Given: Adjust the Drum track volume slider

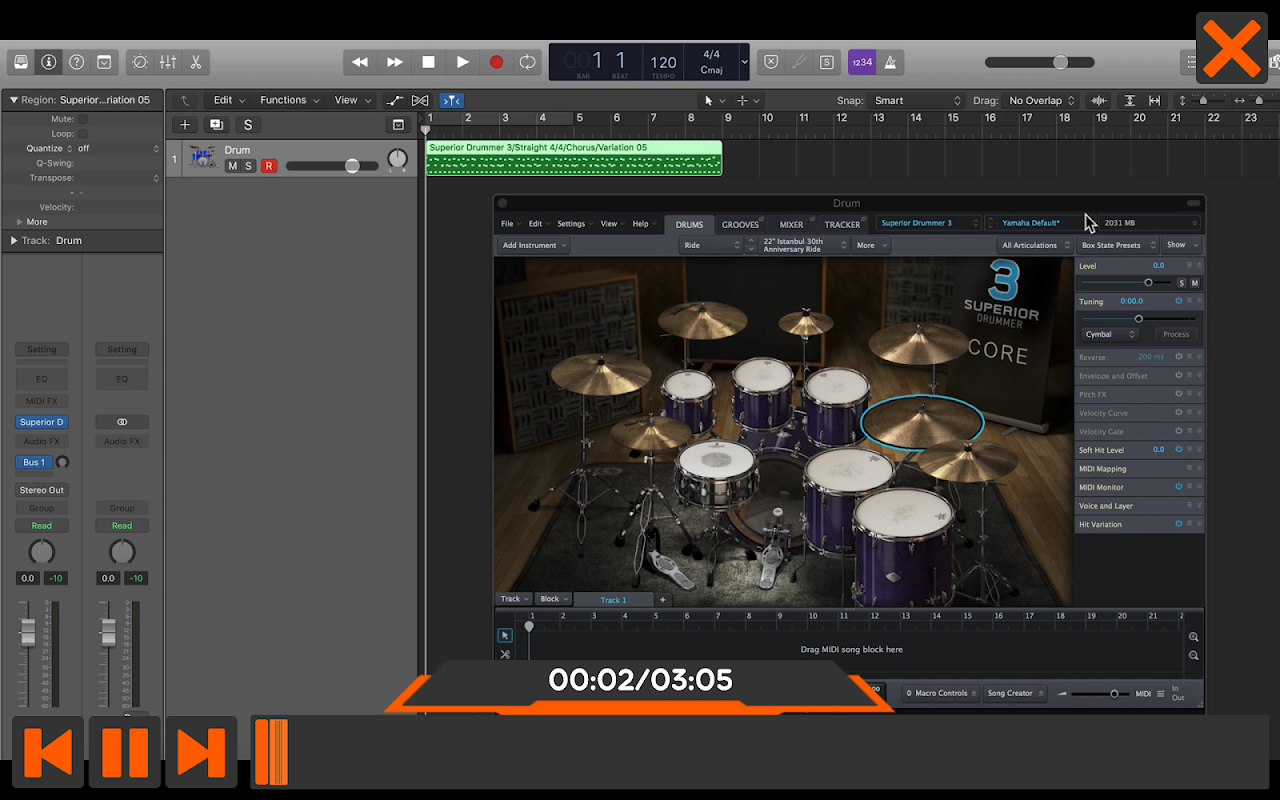Looking at the screenshot, I should click(x=352, y=166).
